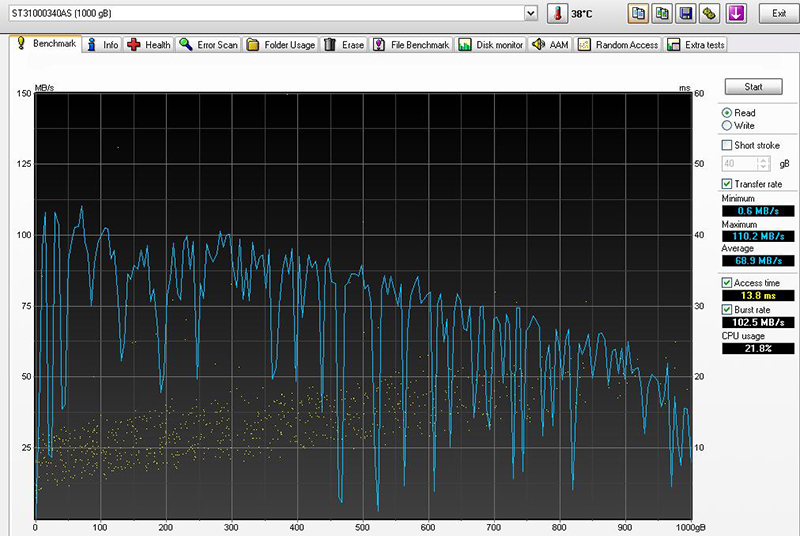Open the AAM tab
Image resolution: width=800 pixels, height=536 pixels.
[x=550, y=45]
